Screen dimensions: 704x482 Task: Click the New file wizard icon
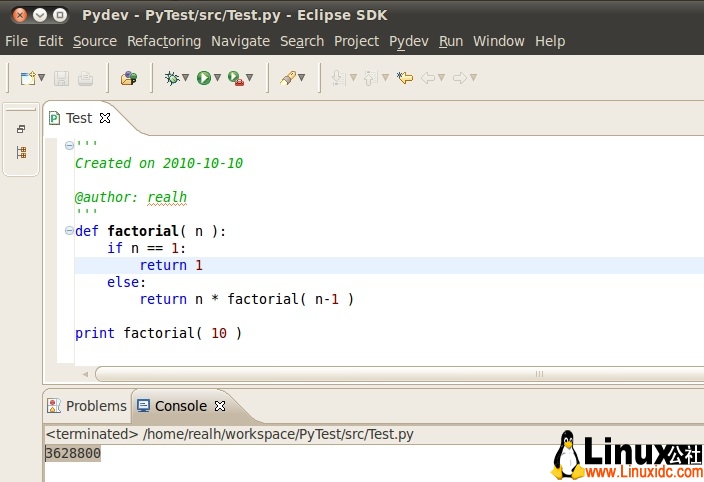pos(28,78)
